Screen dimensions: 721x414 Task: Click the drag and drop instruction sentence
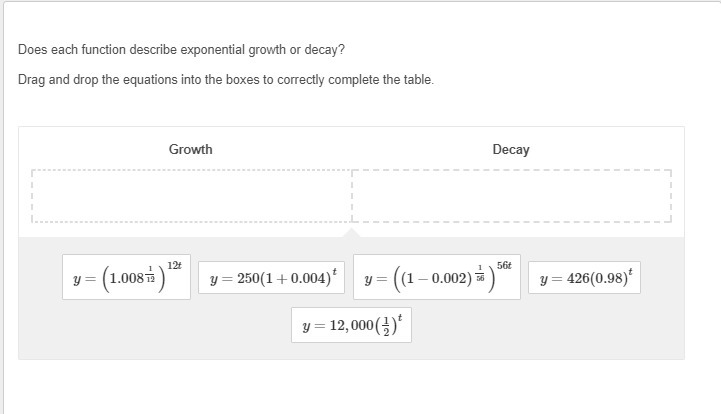(226, 79)
